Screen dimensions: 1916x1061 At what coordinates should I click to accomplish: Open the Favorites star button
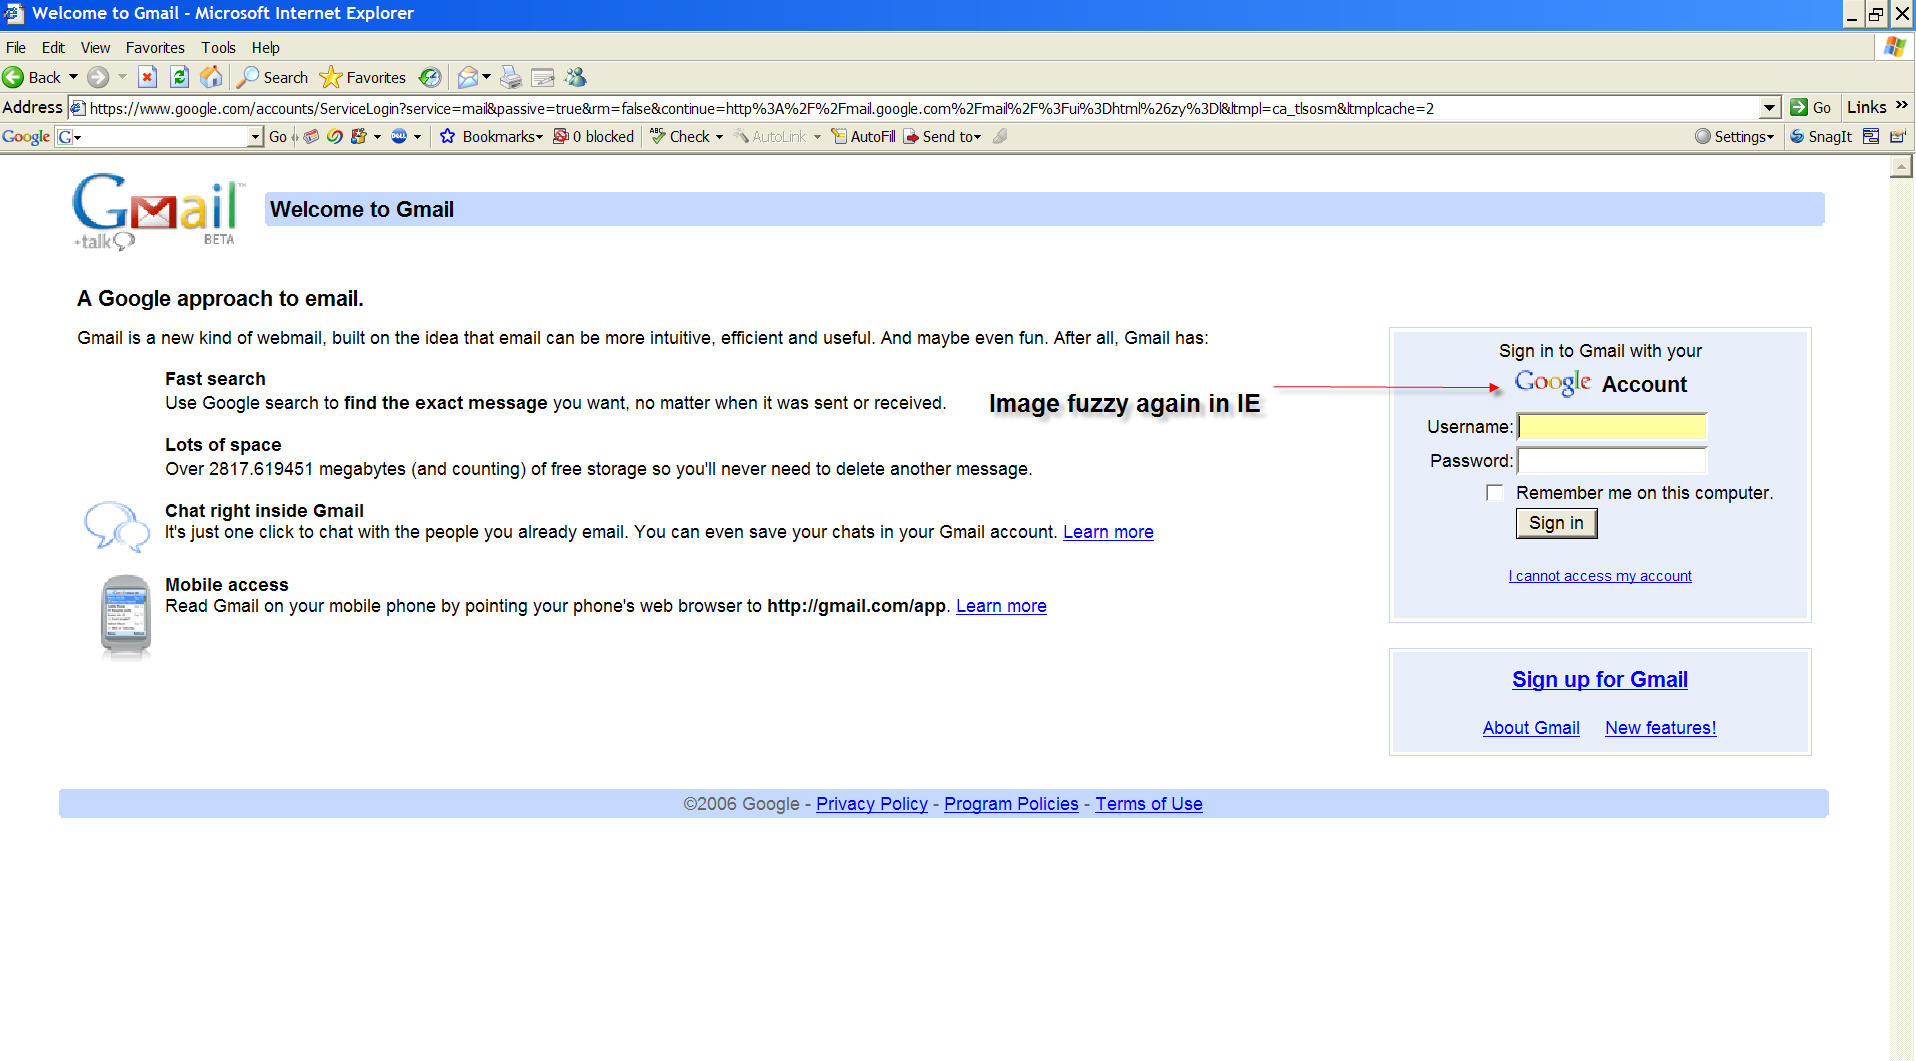click(x=363, y=77)
